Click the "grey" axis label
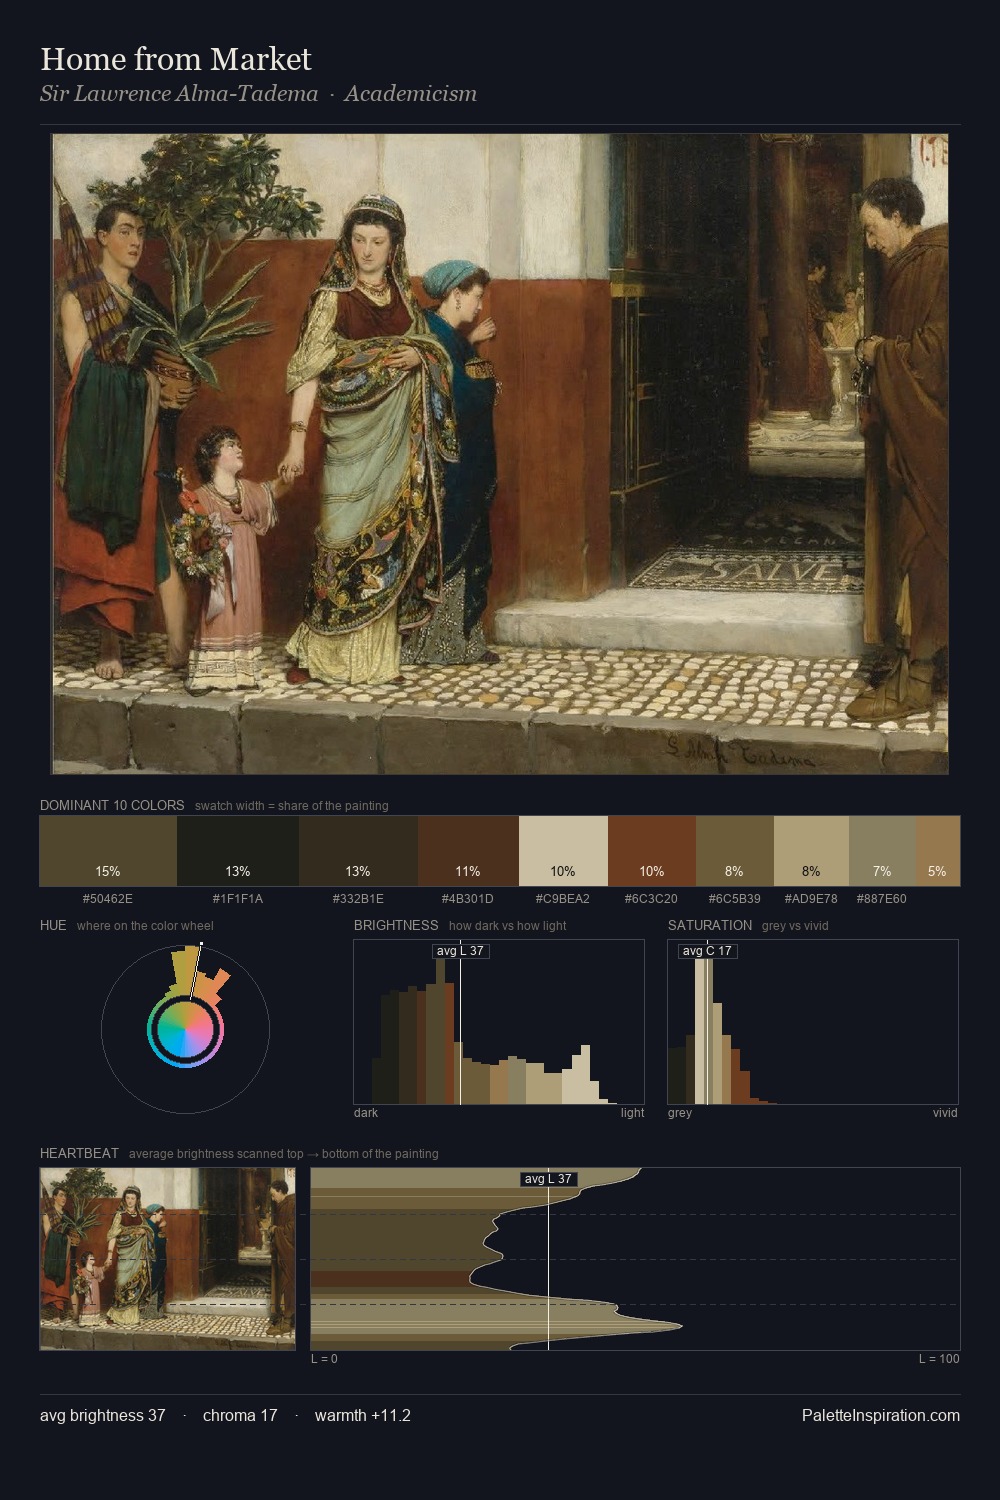The width and height of the screenshot is (1000, 1500). coord(680,1113)
